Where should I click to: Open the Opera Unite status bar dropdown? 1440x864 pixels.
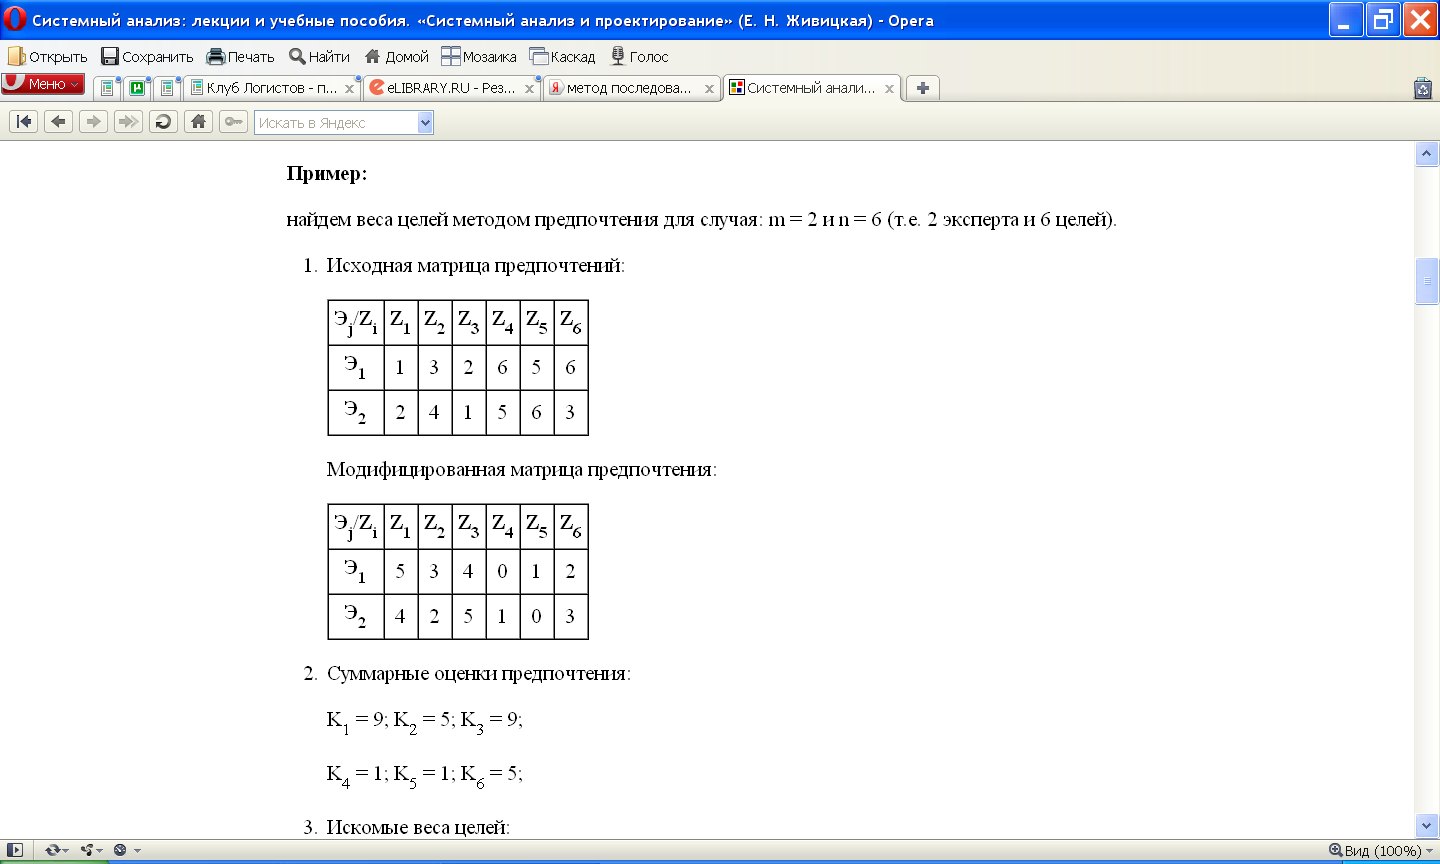(92, 850)
